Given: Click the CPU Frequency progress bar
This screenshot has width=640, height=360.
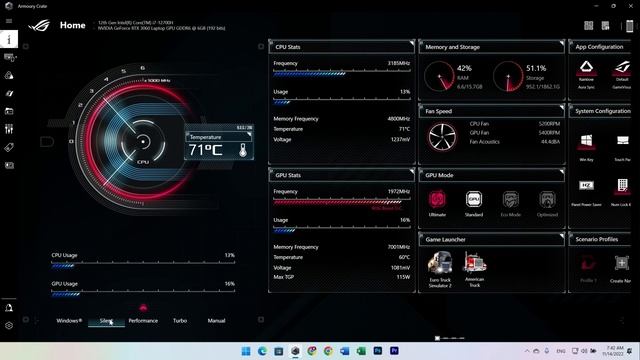Looking at the screenshot, I should pyautogui.click(x=342, y=73).
